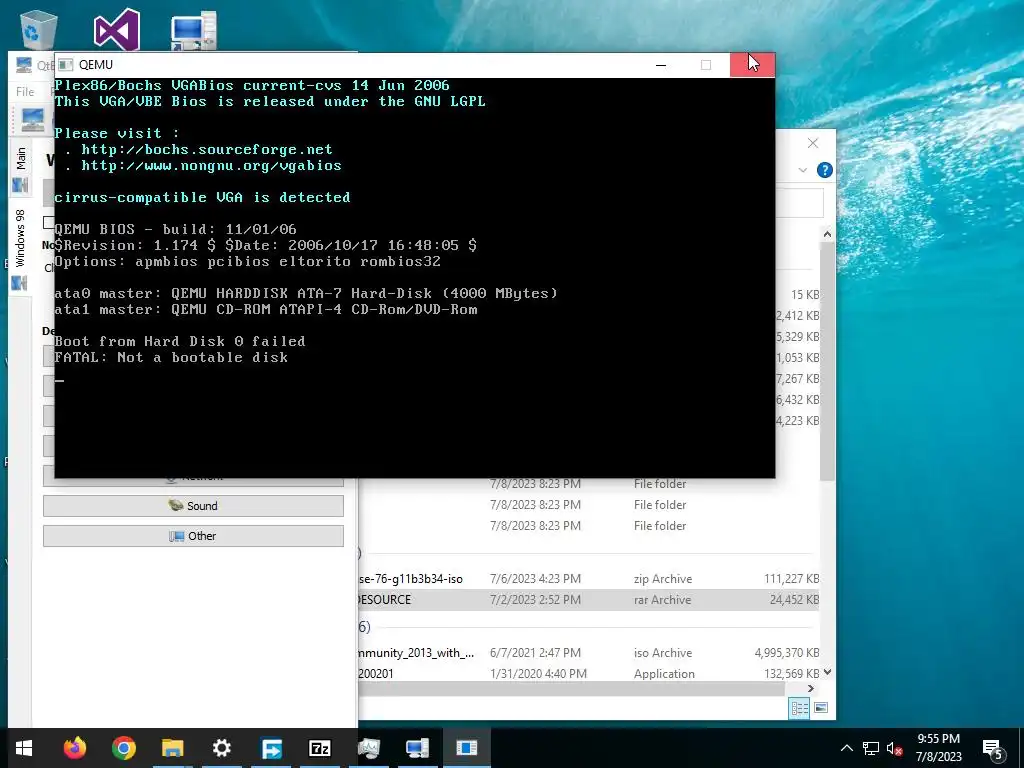The height and width of the screenshot is (768, 1024).
Task: Click the 7,267 KB file size entry
Action: 797,379
